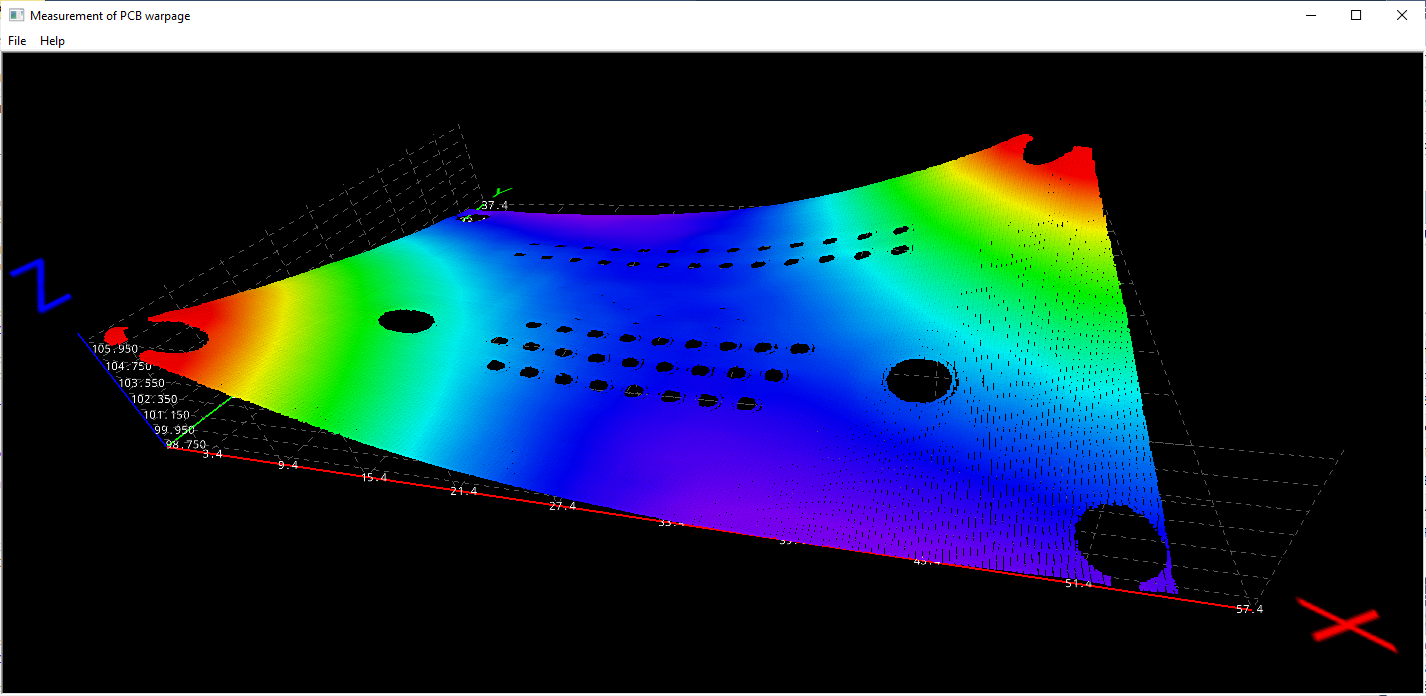Image resolution: width=1426 pixels, height=696 pixels.
Task: Select the oval hole on the left green area
Action: click(x=406, y=321)
